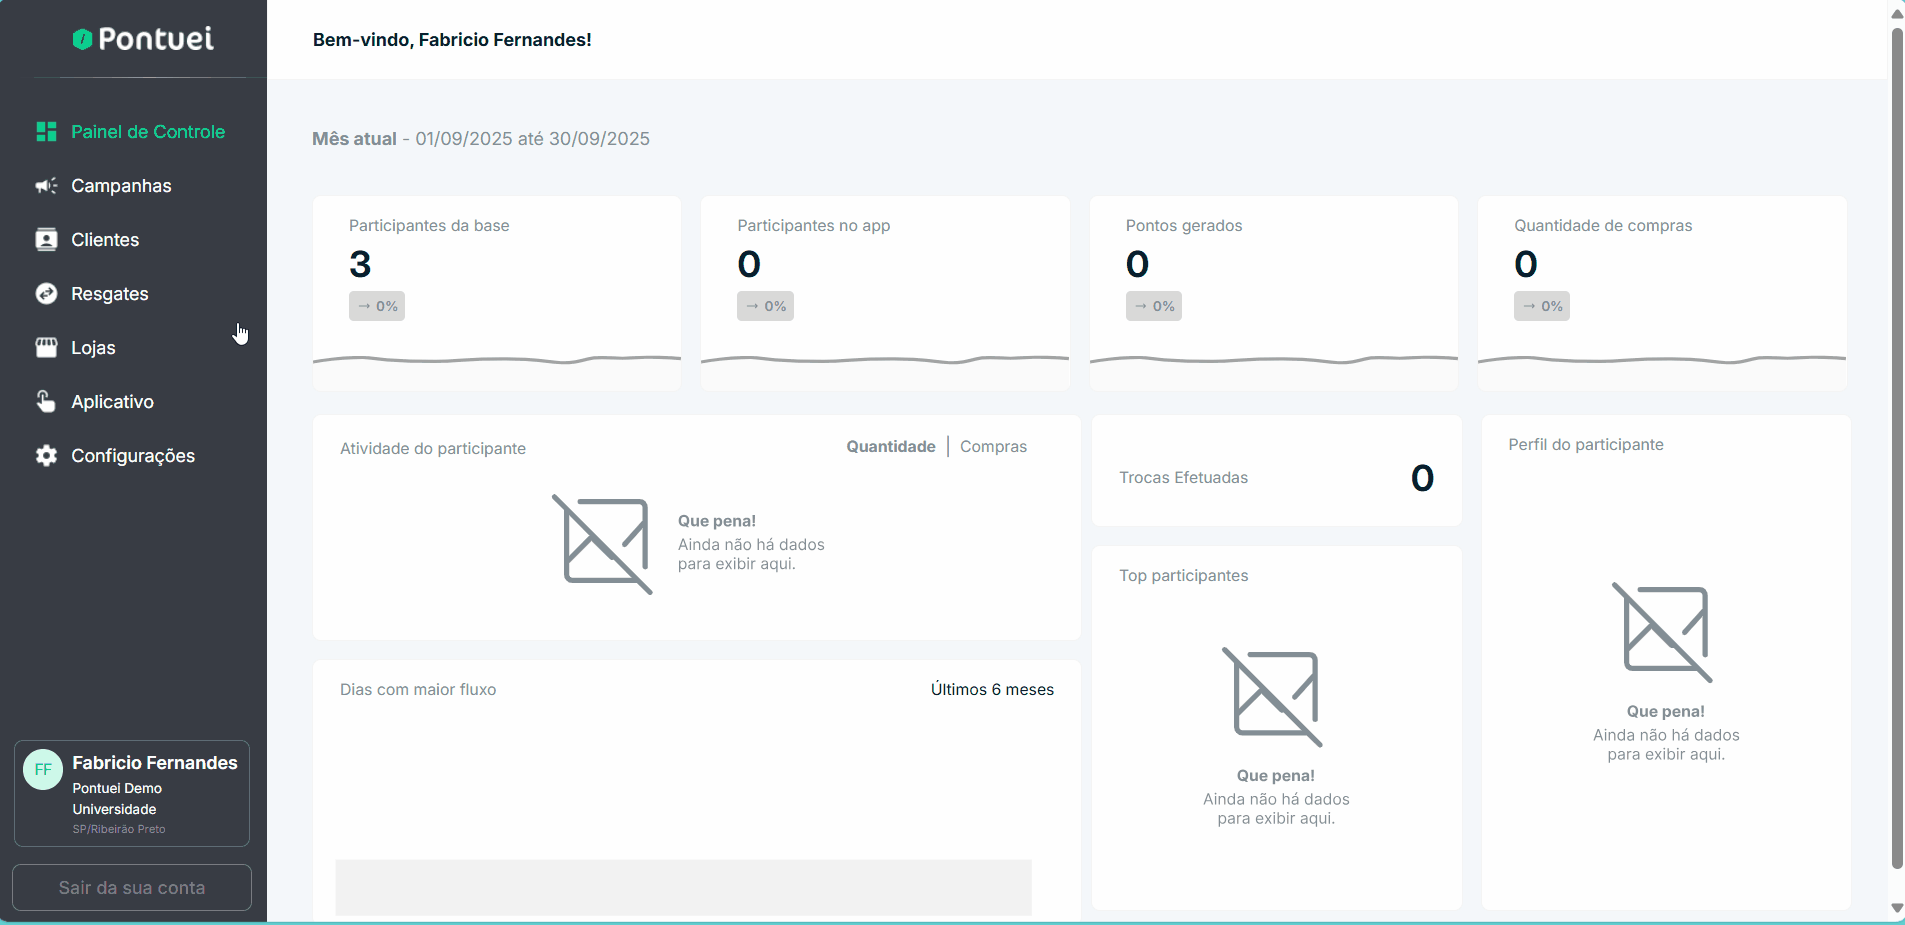1905x925 pixels.
Task: Click the Participantes da base card
Action: point(496,292)
